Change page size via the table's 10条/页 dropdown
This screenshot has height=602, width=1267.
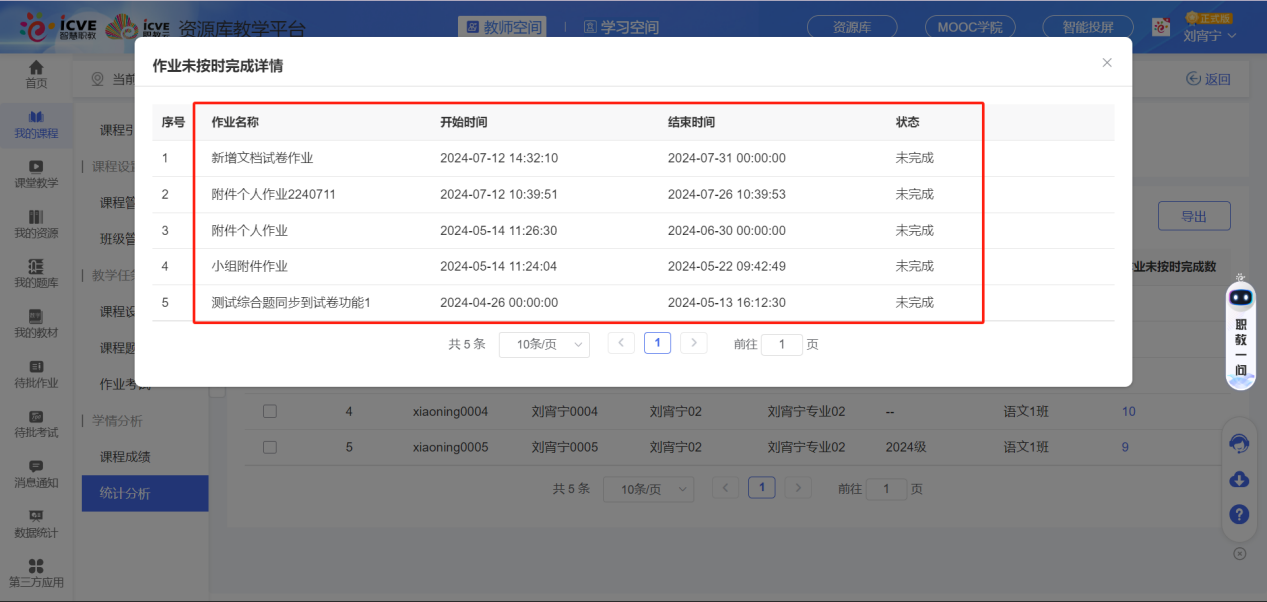coord(648,489)
